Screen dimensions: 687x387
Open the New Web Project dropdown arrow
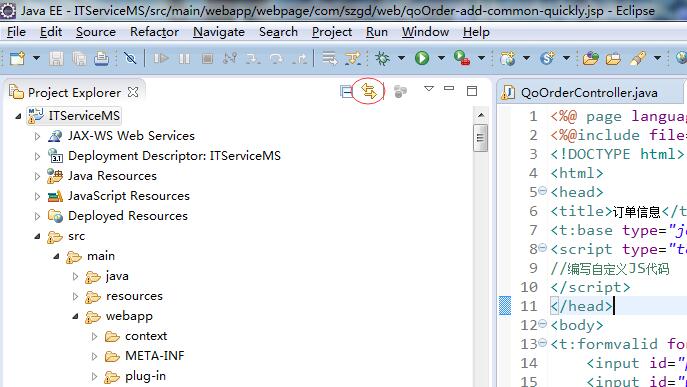point(526,58)
